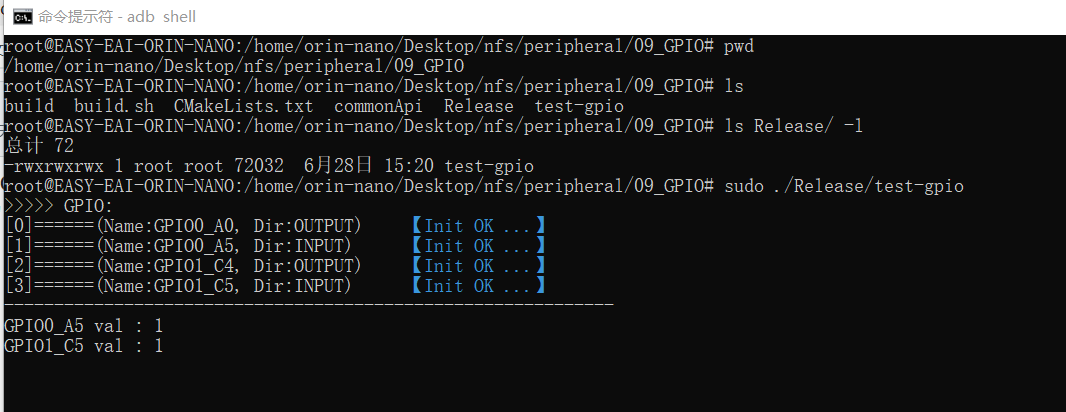Click the "GPIO1_C5 val : 1" output line
The height and width of the screenshot is (412, 1066).
pos(83,346)
